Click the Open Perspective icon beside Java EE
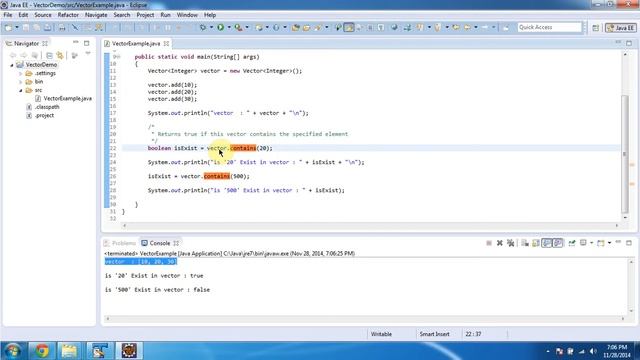This screenshot has width=640, height=360. [x=596, y=27]
